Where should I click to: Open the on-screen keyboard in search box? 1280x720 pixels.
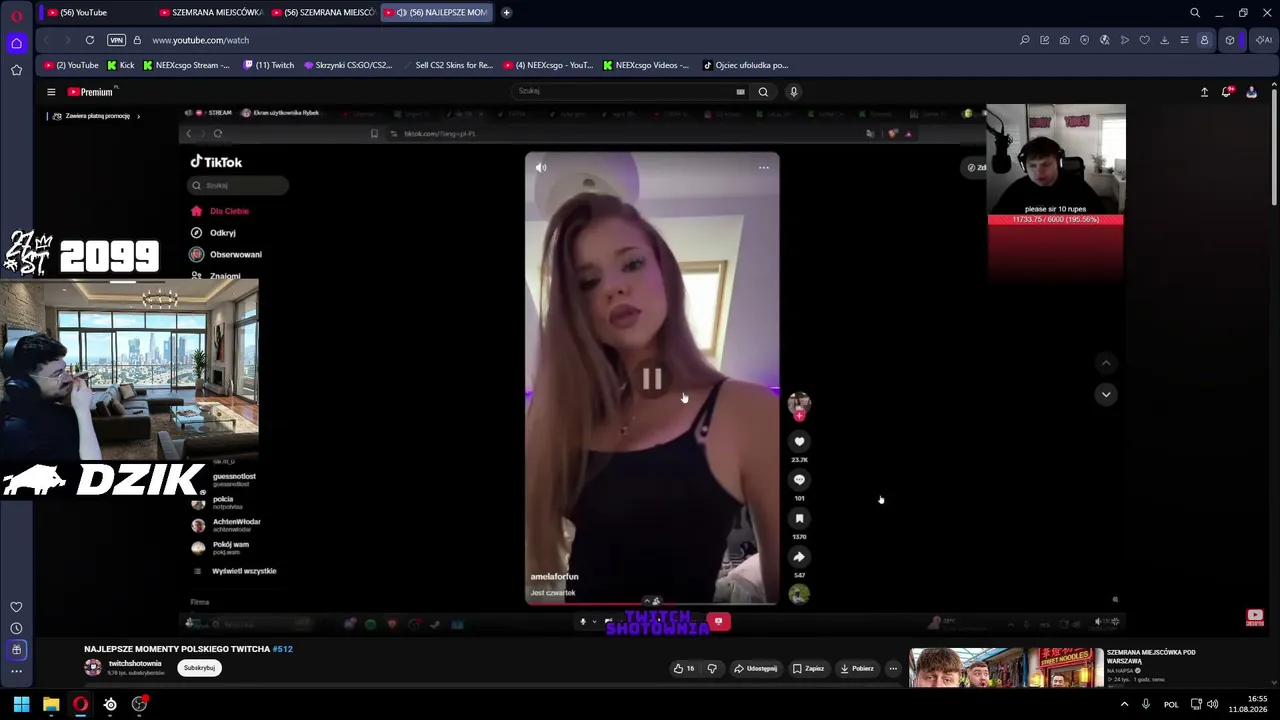740,92
